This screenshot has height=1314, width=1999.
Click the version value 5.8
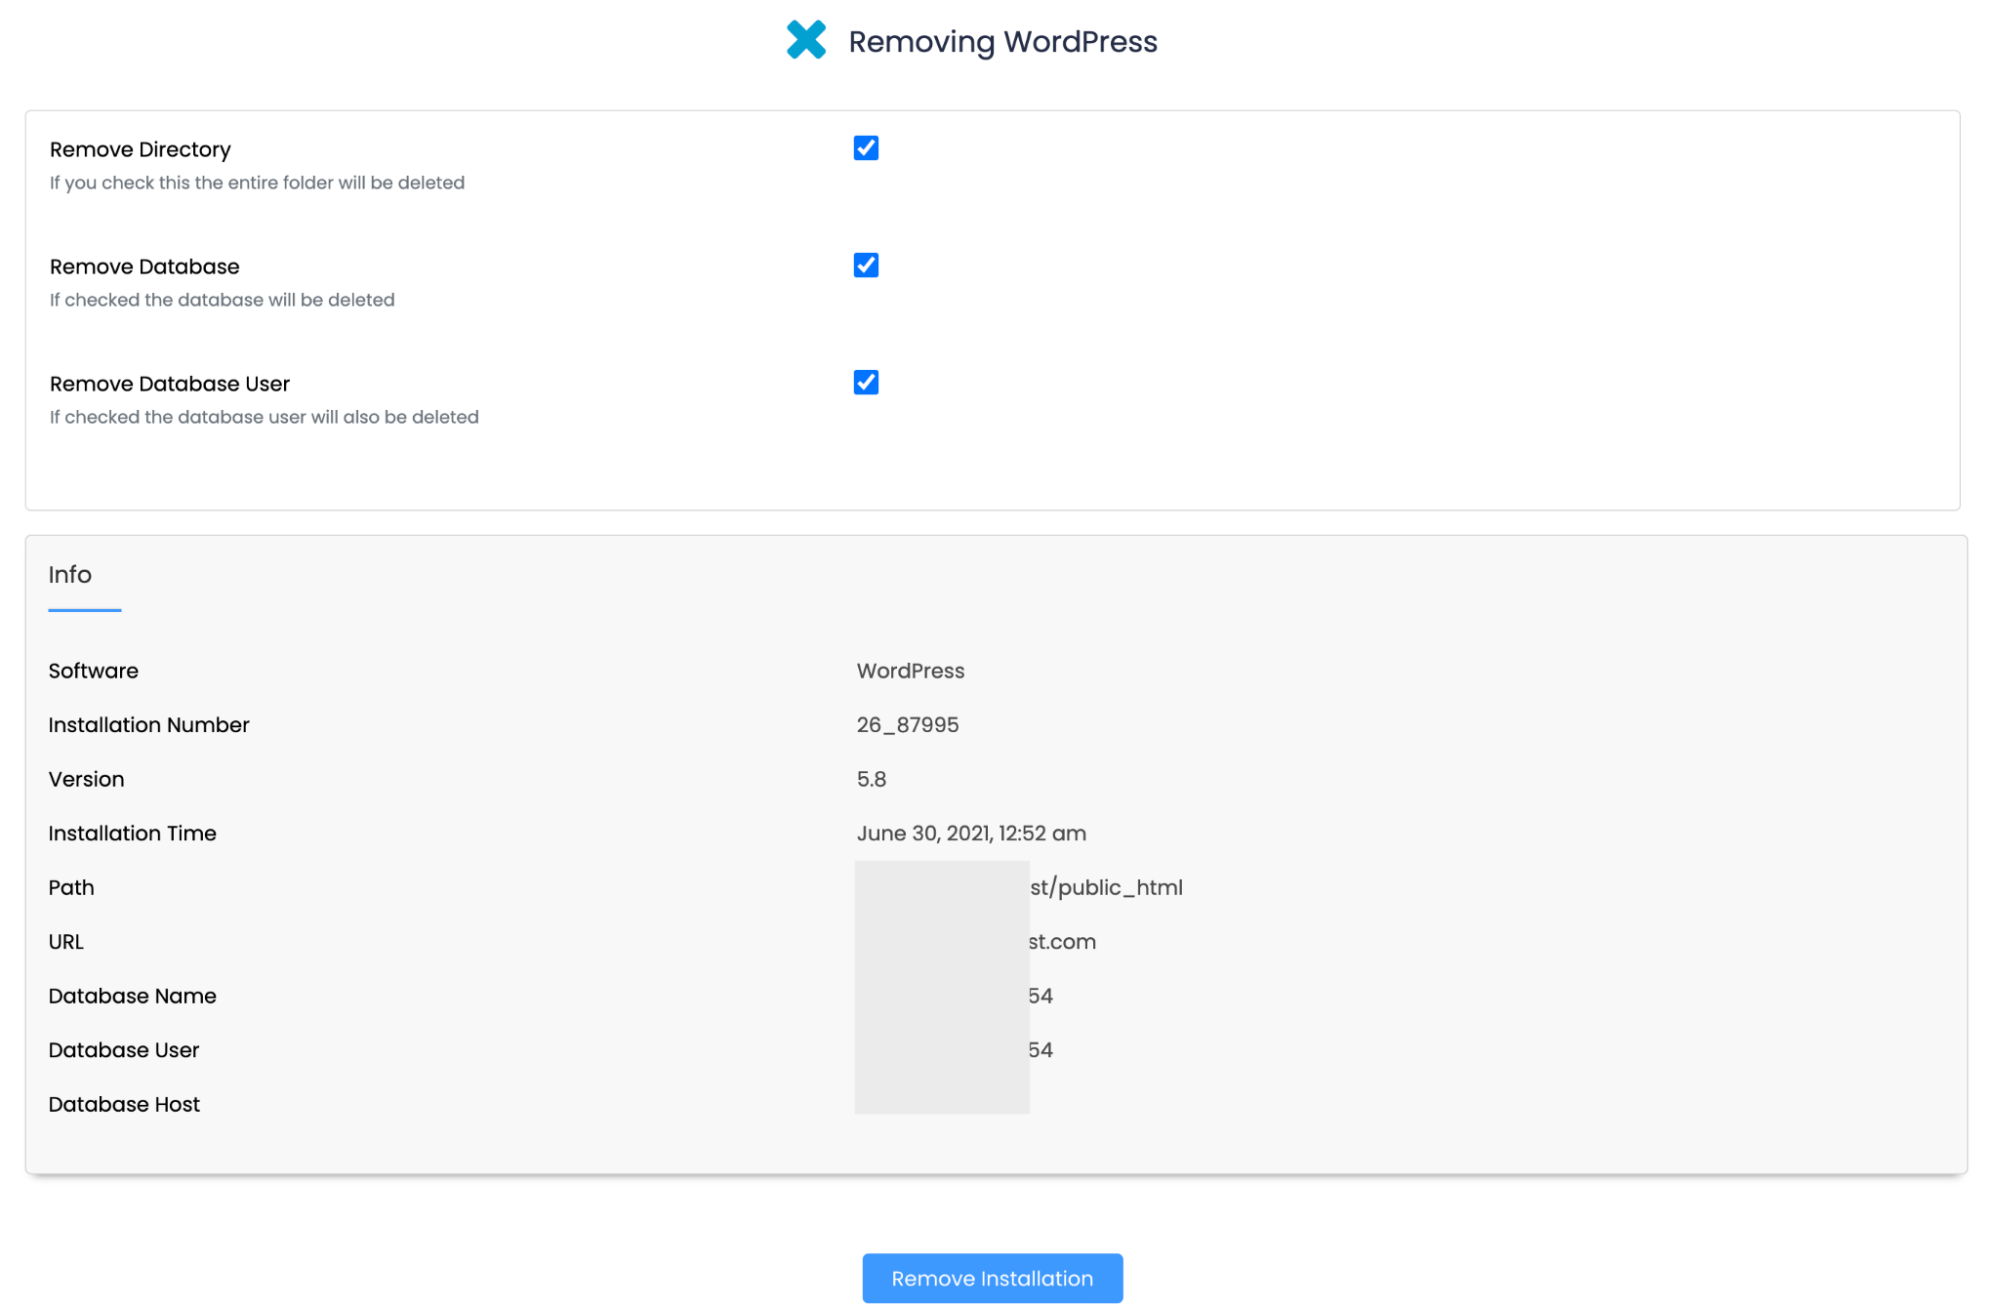tap(871, 779)
